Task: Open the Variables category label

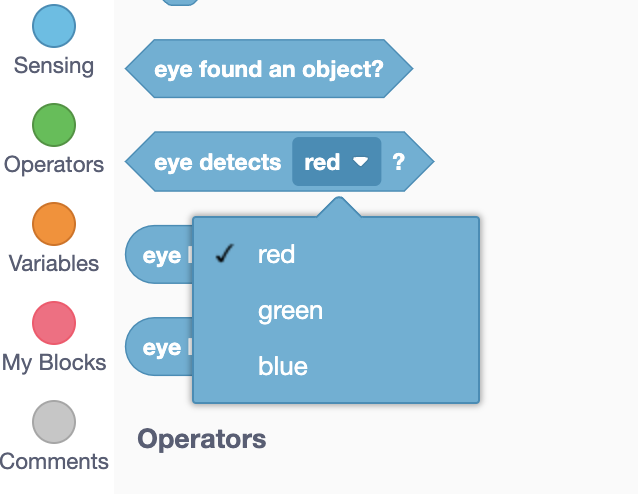Action: (54, 263)
